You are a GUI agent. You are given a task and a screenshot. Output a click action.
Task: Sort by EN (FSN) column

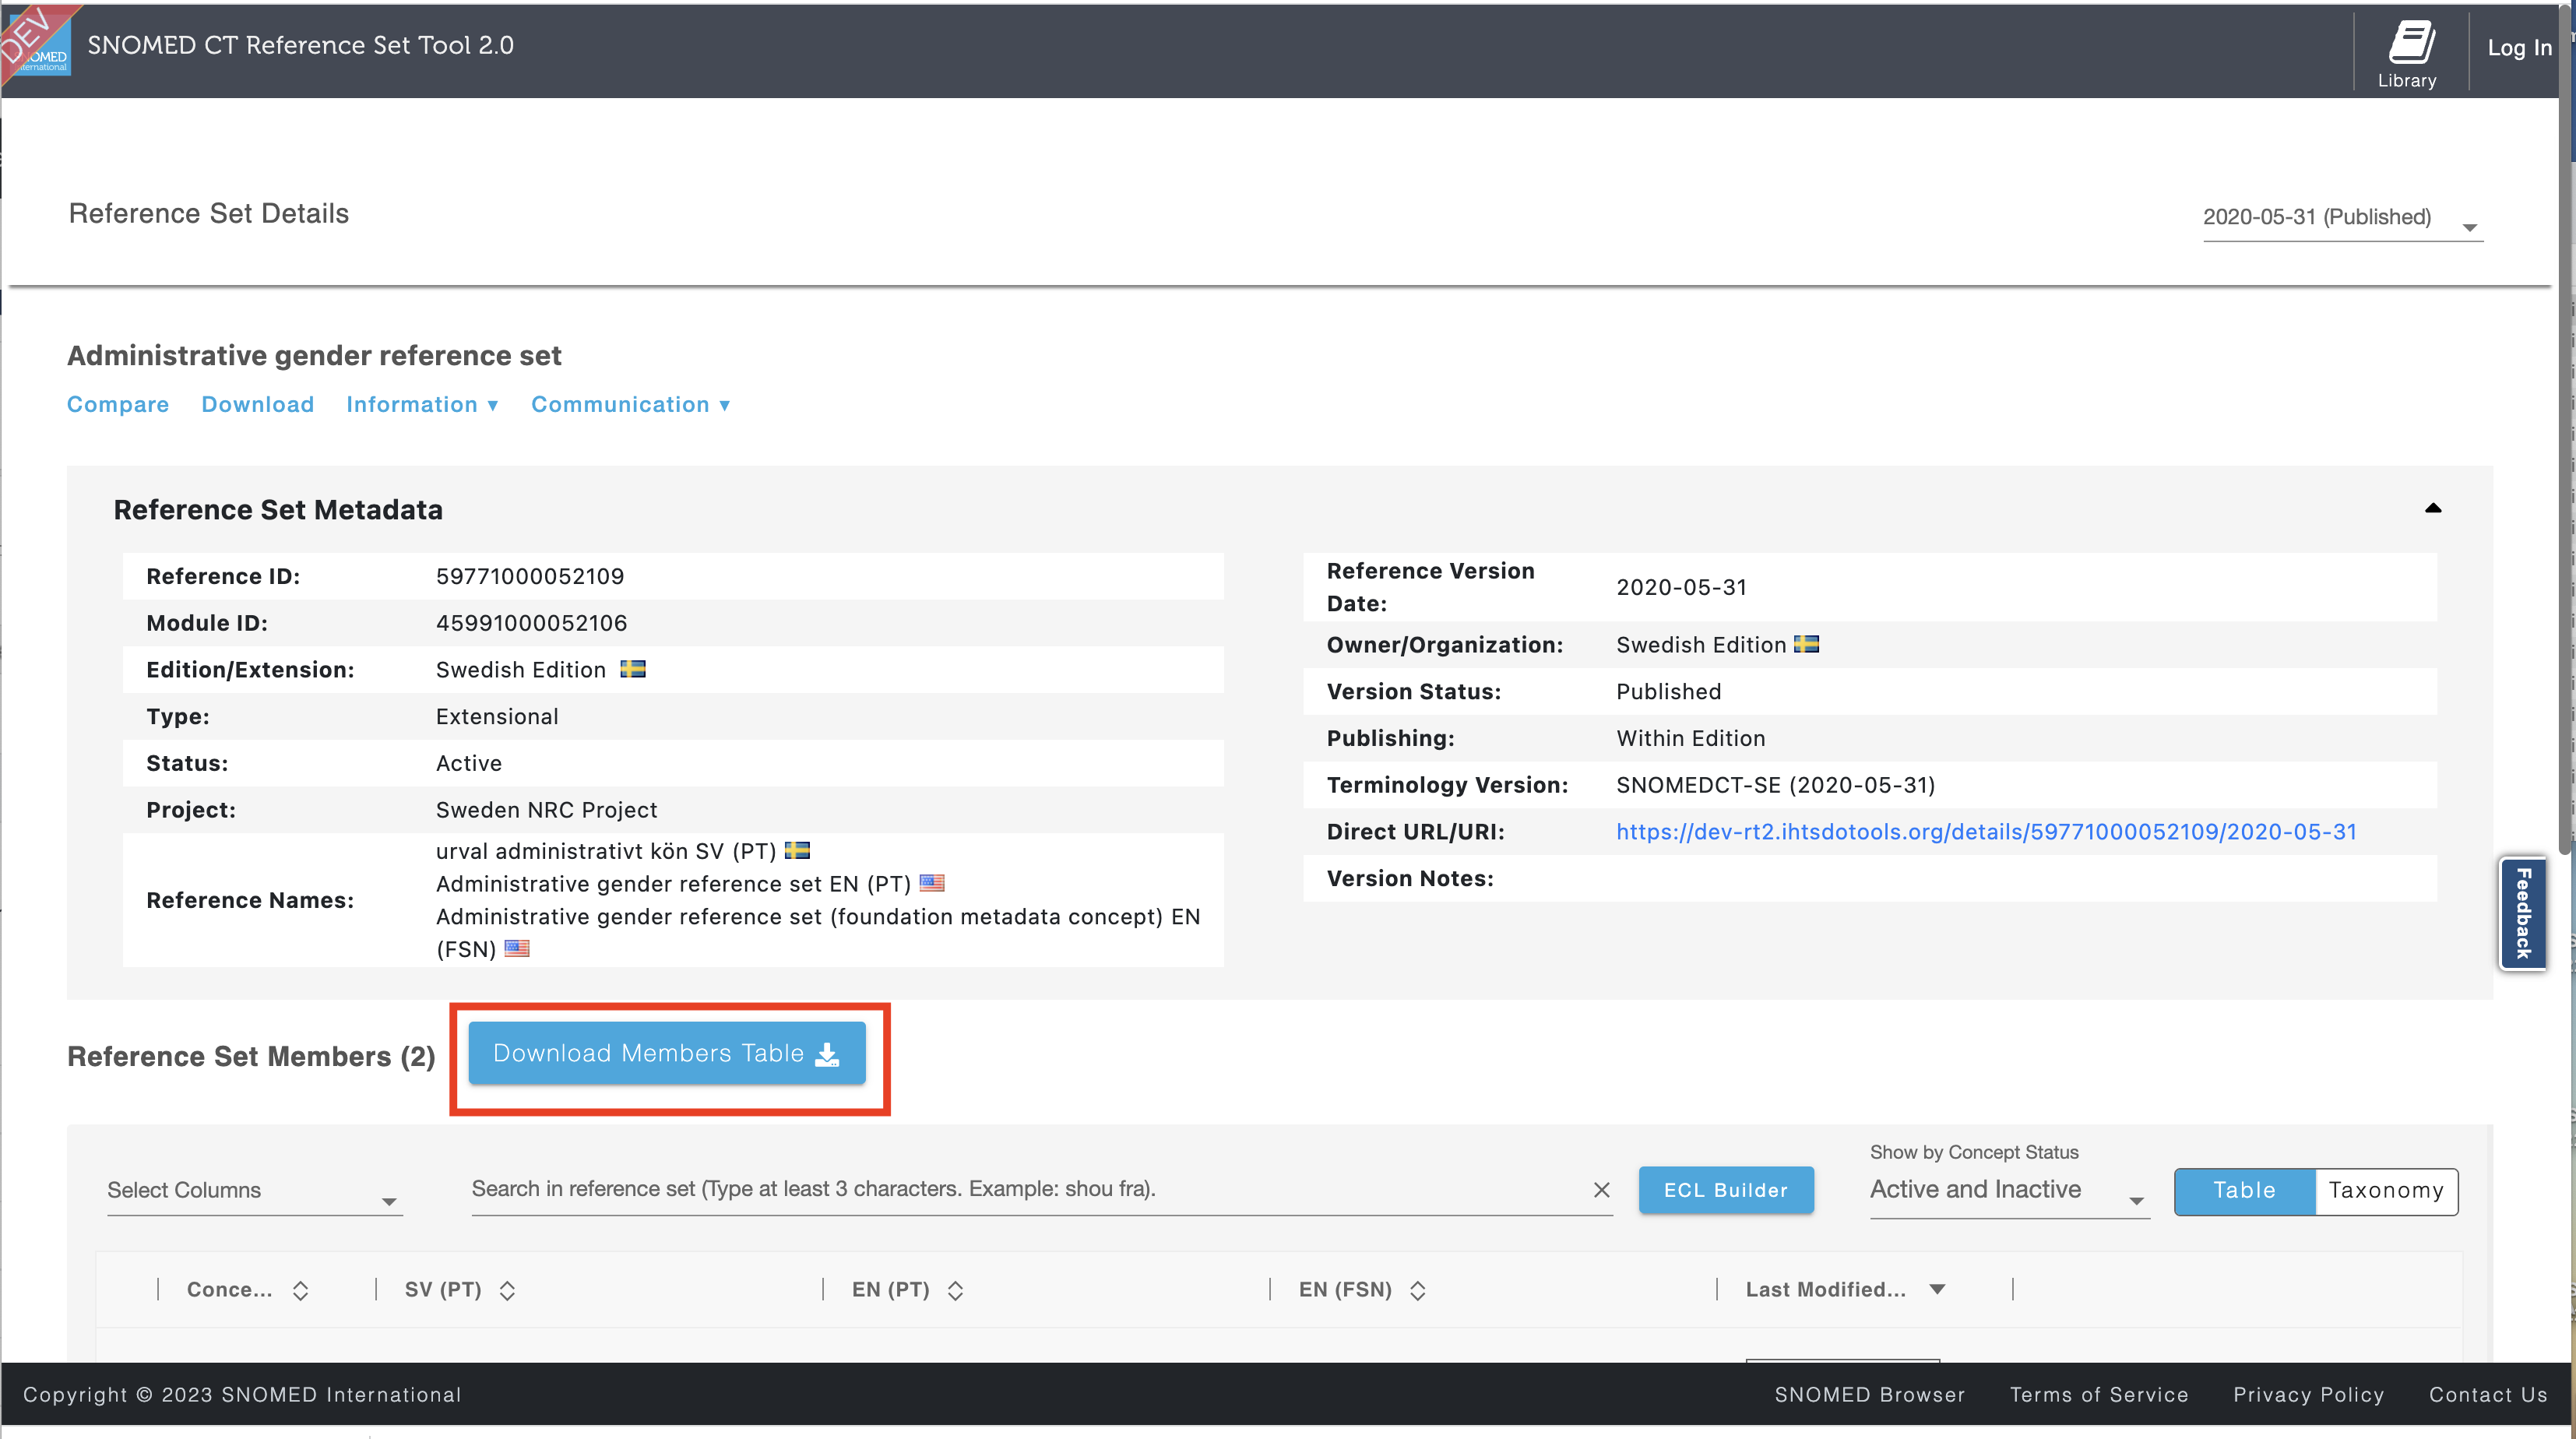tap(1417, 1290)
